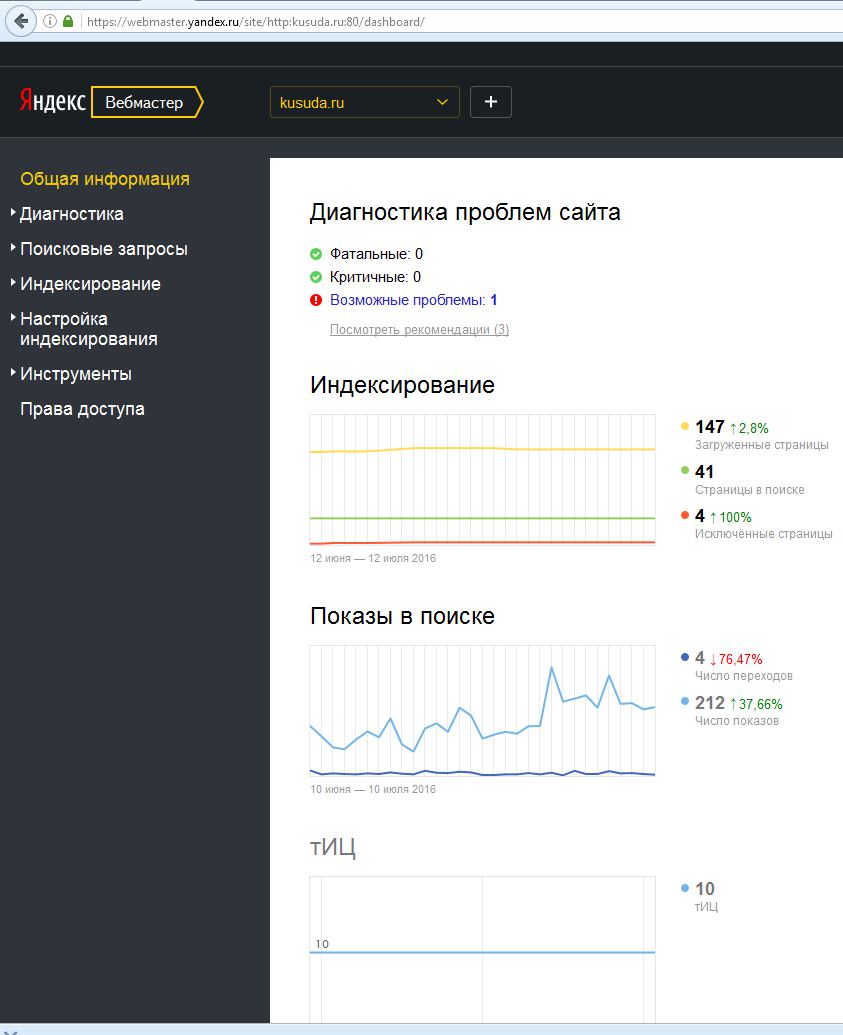Open the Поисковые запросы menu item

click(x=104, y=249)
